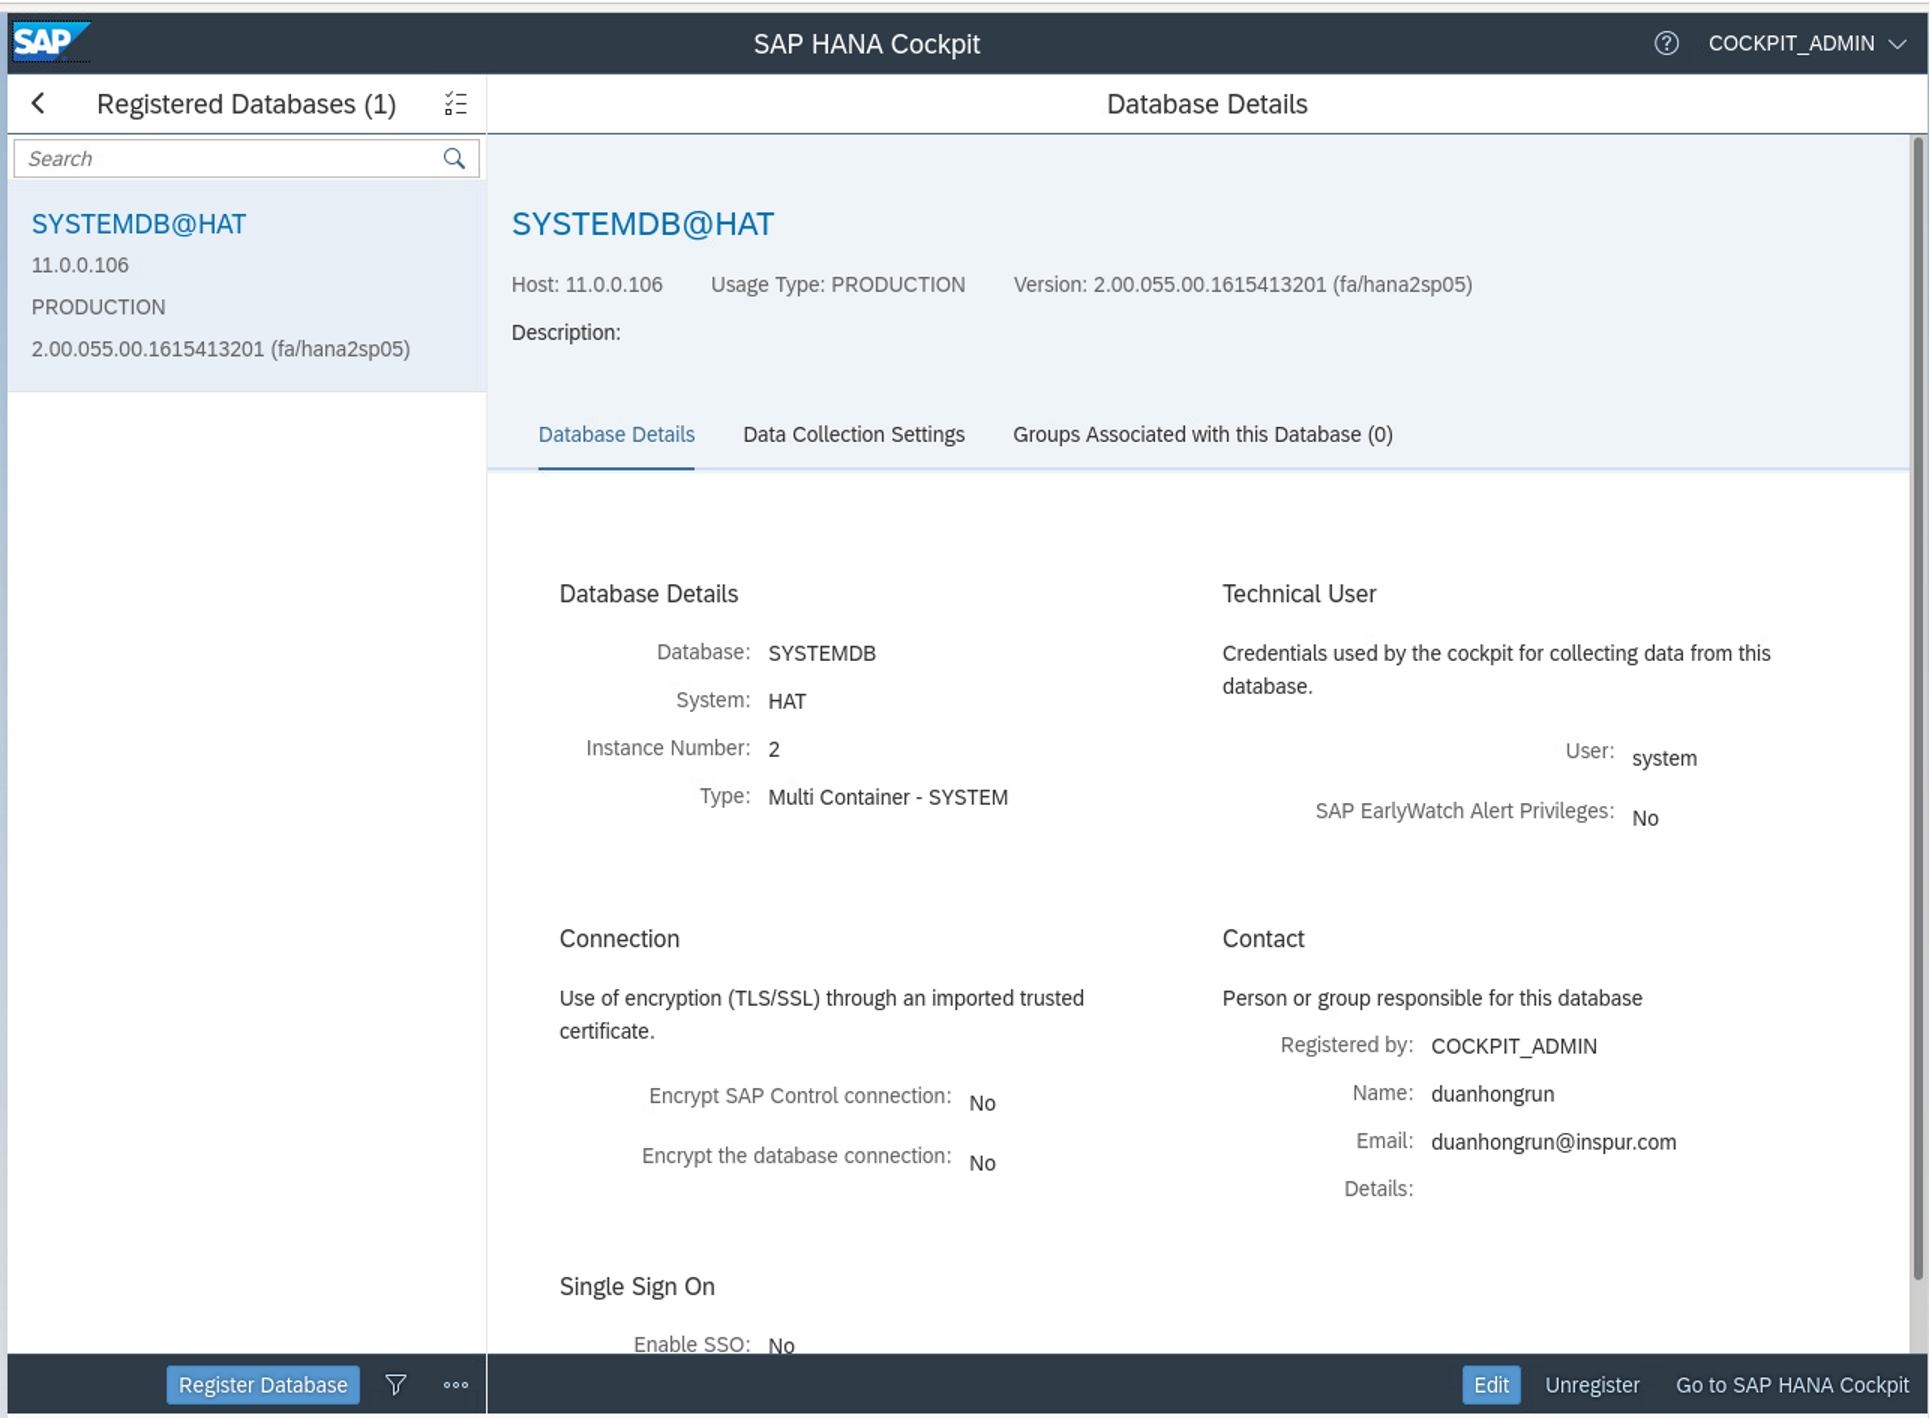This screenshot has width=1930, height=1418.
Task: Click the duanhongrun@inspur.com email
Action: coord(1552,1141)
